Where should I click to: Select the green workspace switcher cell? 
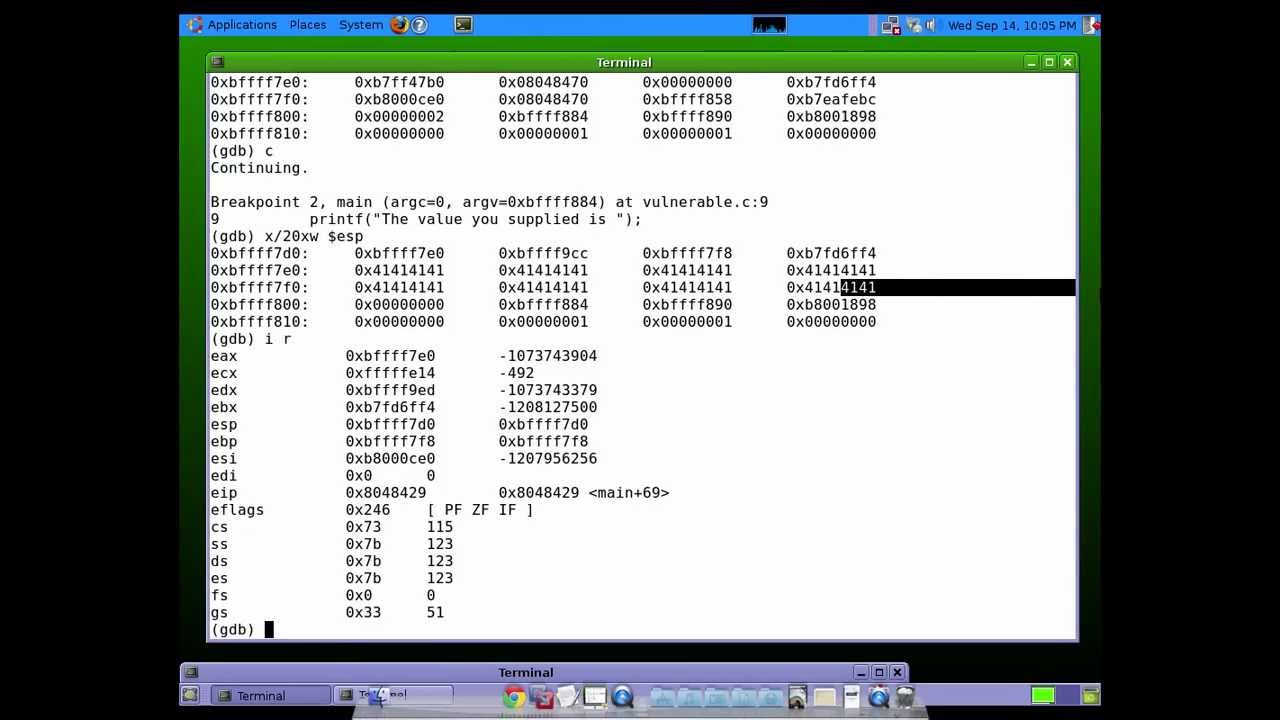[1043, 695]
